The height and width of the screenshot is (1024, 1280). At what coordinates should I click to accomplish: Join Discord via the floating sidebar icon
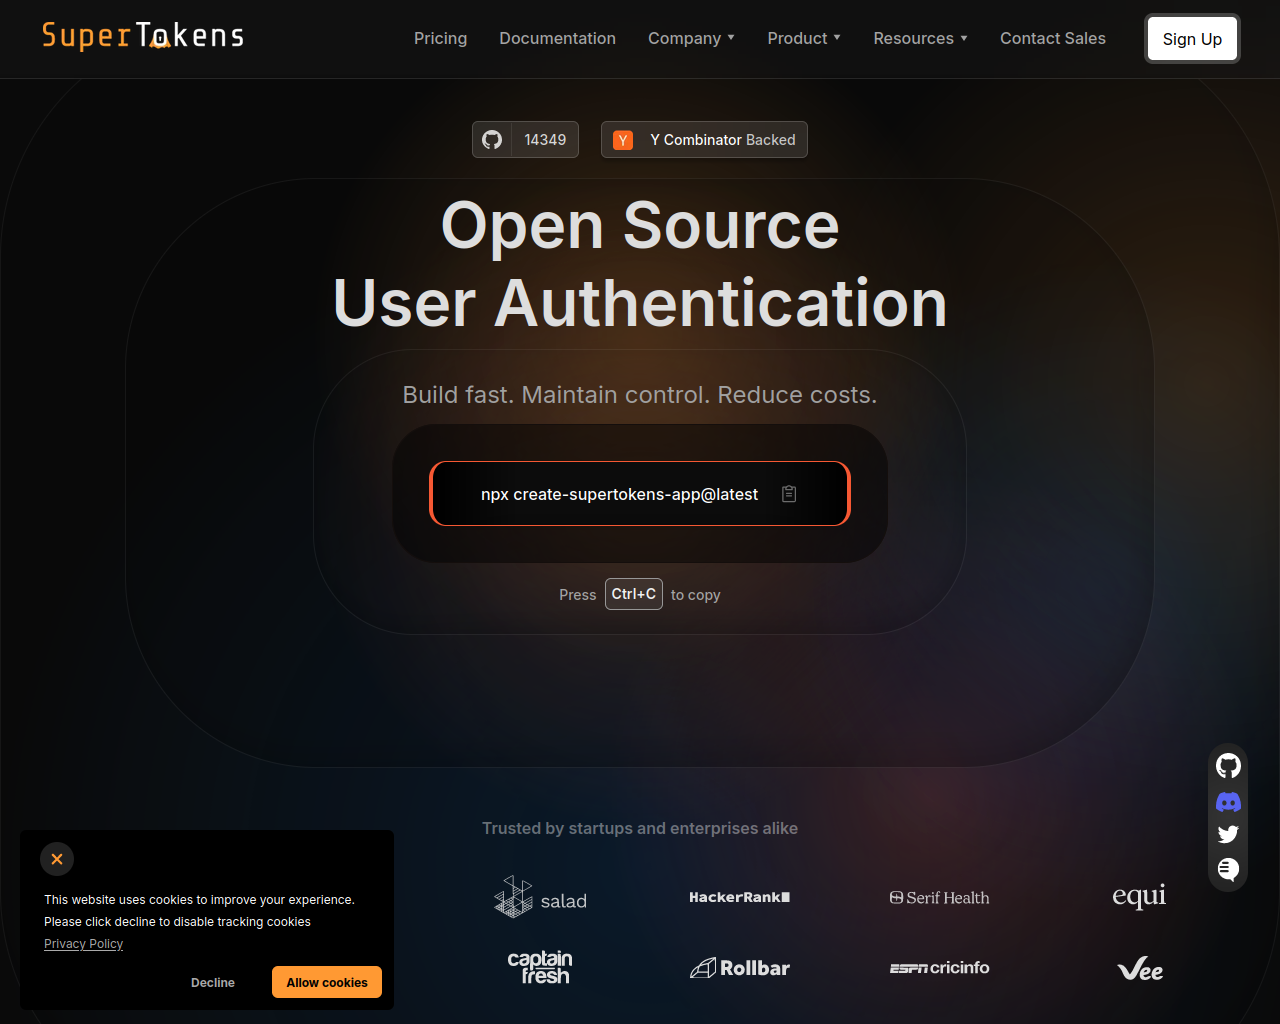coord(1228,802)
